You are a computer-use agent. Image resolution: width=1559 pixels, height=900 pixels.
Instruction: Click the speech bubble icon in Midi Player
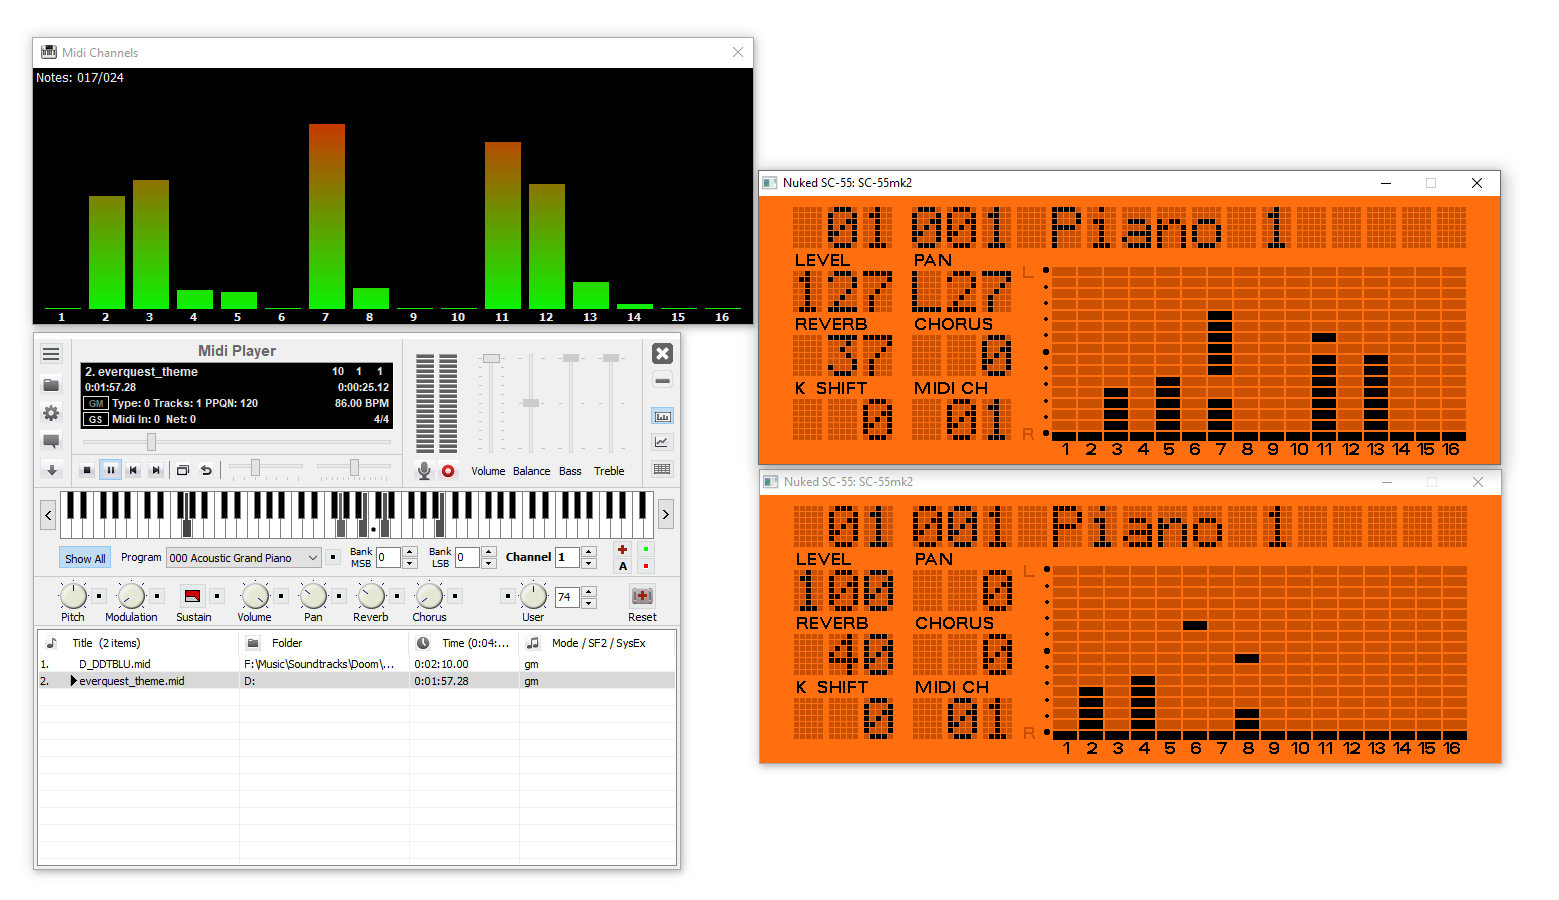pyautogui.click(x=51, y=441)
